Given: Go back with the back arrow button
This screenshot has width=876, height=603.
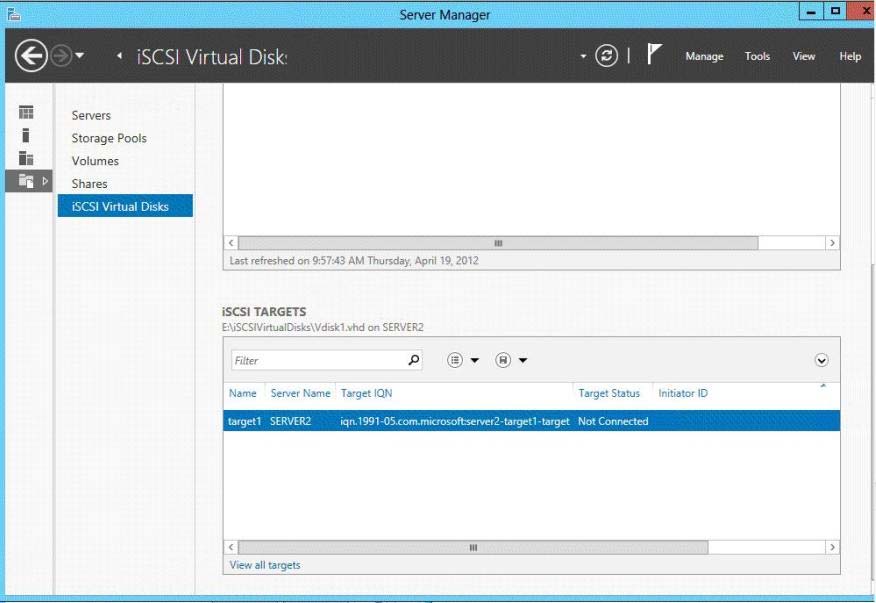Looking at the screenshot, I should point(31,56).
